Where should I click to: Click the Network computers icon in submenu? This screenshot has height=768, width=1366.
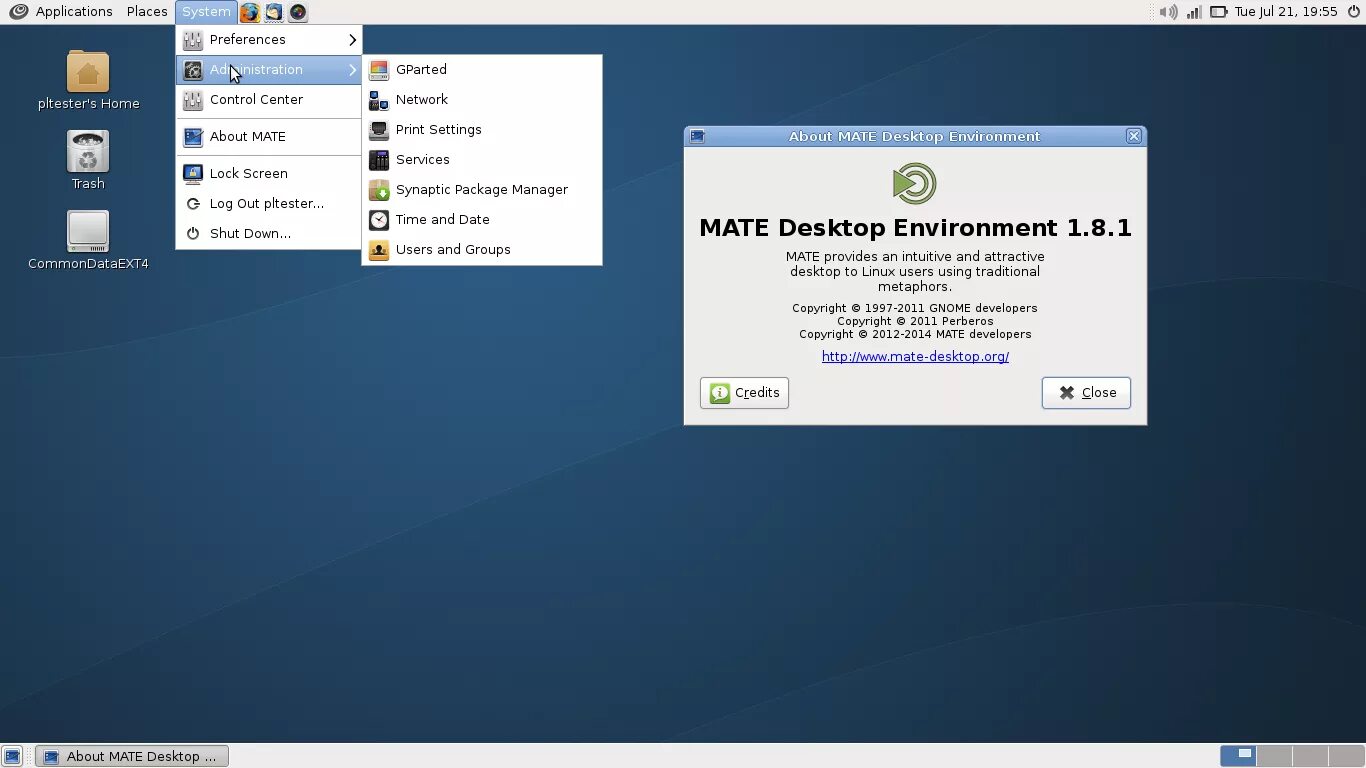pyautogui.click(x=379, y=100)
